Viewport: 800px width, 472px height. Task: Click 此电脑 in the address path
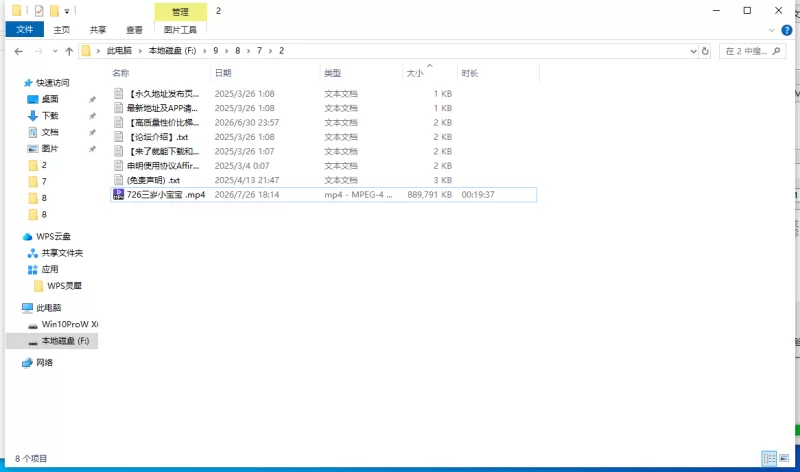pos(119,51)
